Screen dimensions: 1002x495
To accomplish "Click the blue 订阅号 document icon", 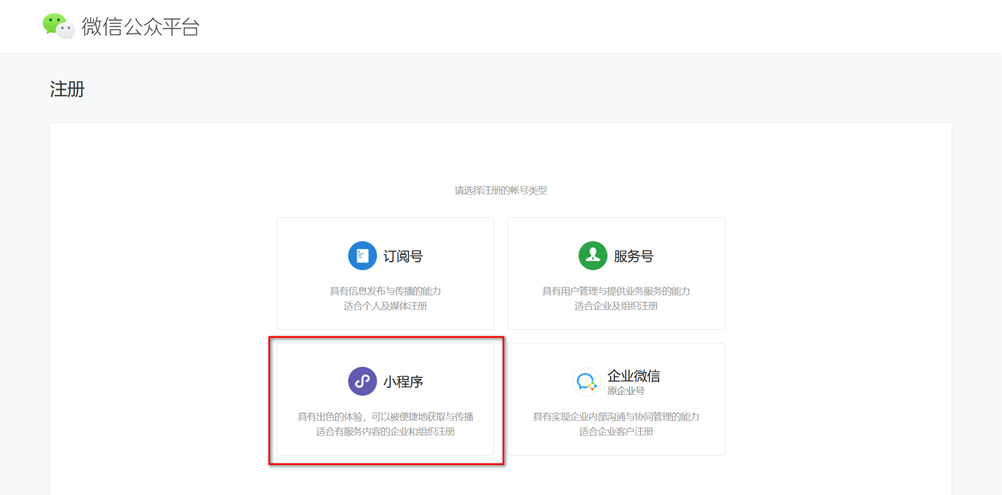I will [x=362, y=256].
